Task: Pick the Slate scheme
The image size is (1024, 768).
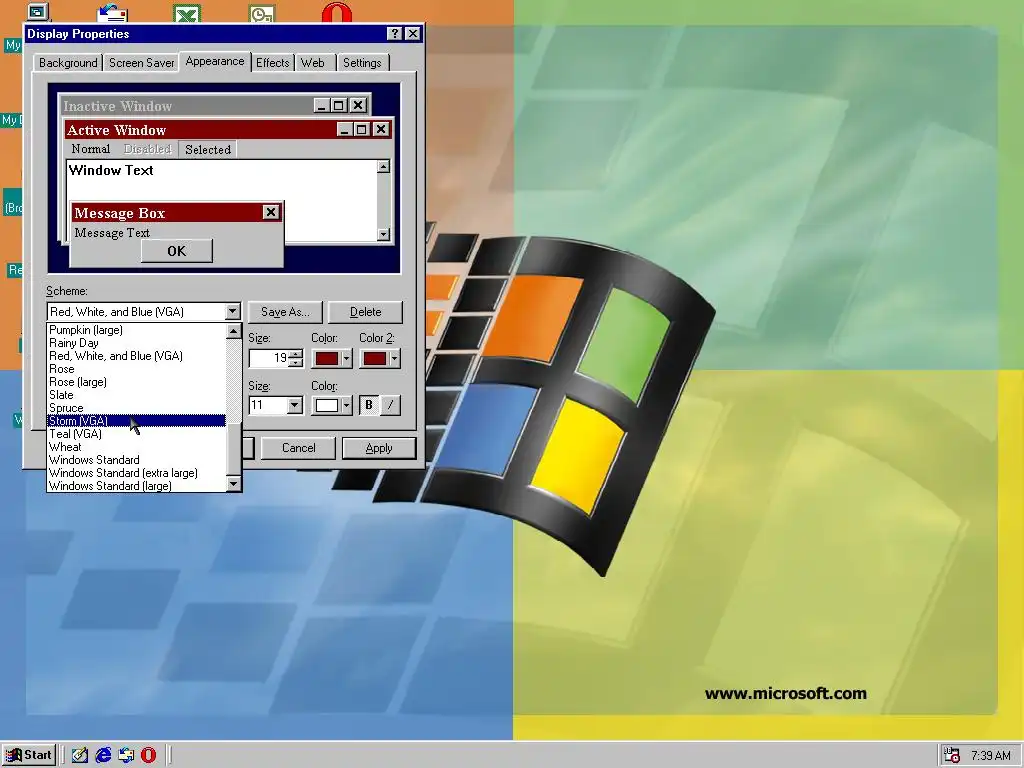Action: tap(136, 395)
